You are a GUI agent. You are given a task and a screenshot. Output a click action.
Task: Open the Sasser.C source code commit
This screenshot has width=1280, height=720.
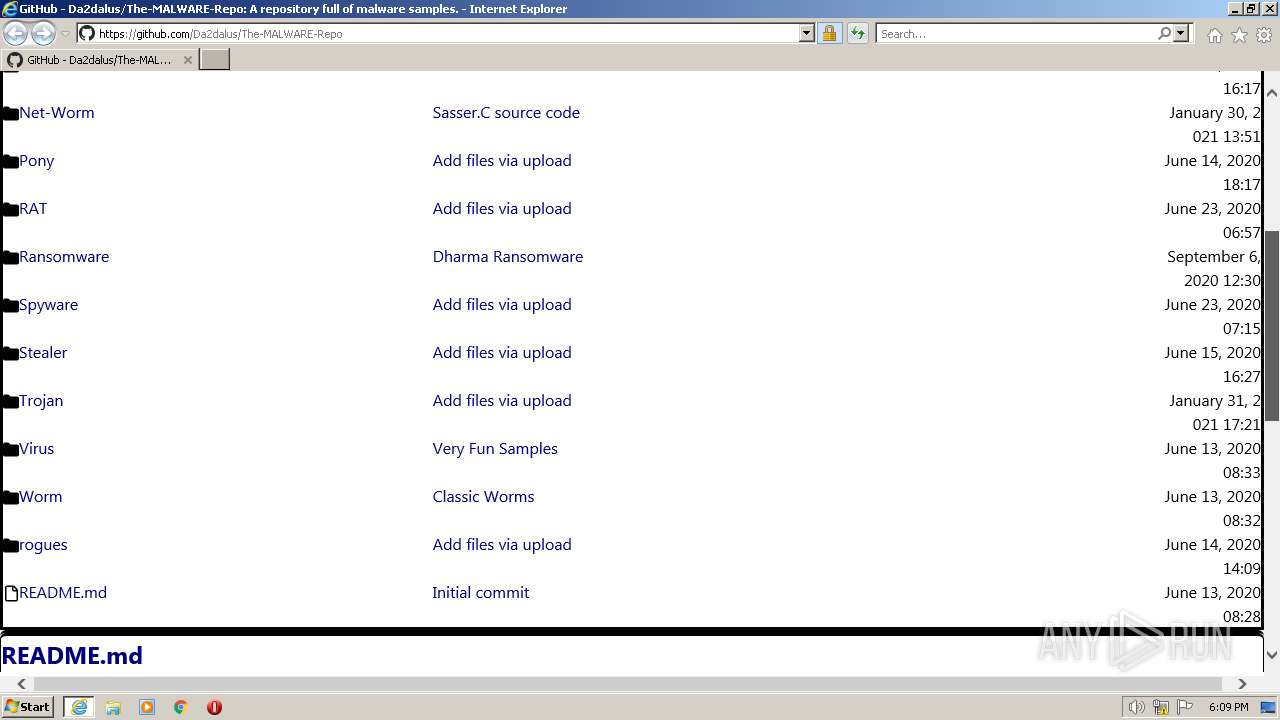pyautogui.click(x=506, y=113)
